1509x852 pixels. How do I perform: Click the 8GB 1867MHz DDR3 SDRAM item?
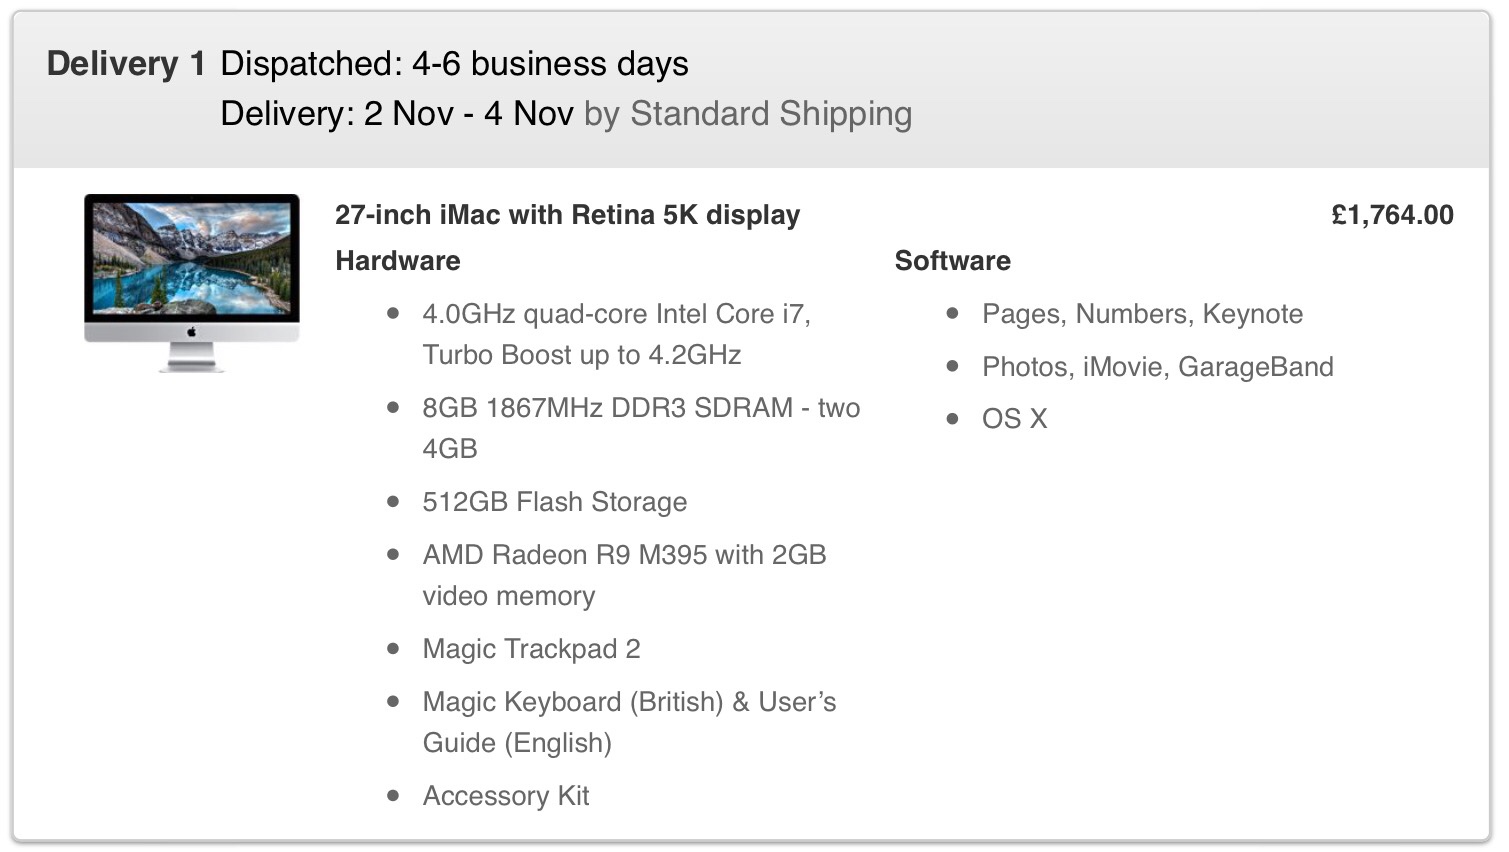point(640,408)
